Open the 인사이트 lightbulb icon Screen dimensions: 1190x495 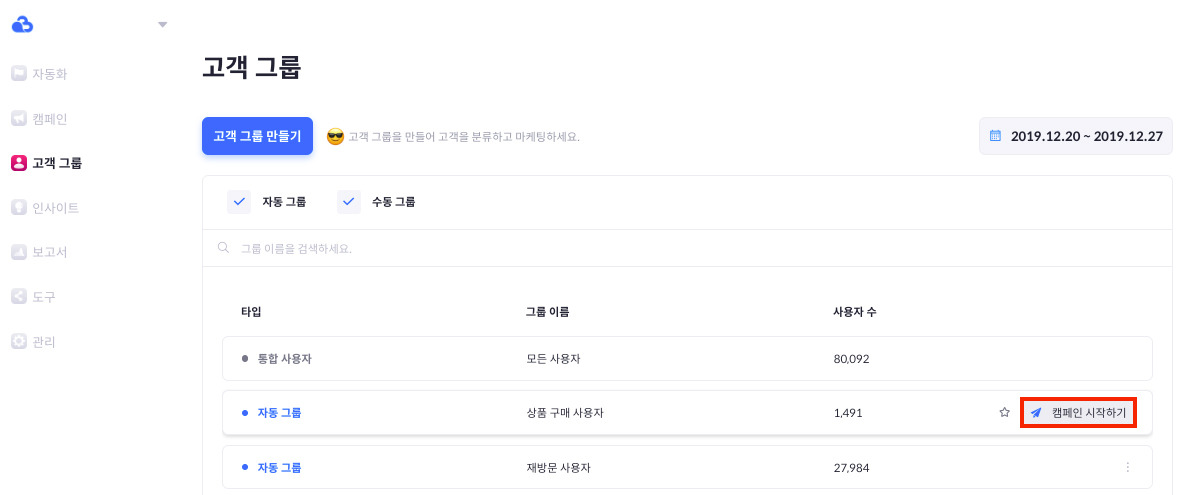click(x=19, y=207)
